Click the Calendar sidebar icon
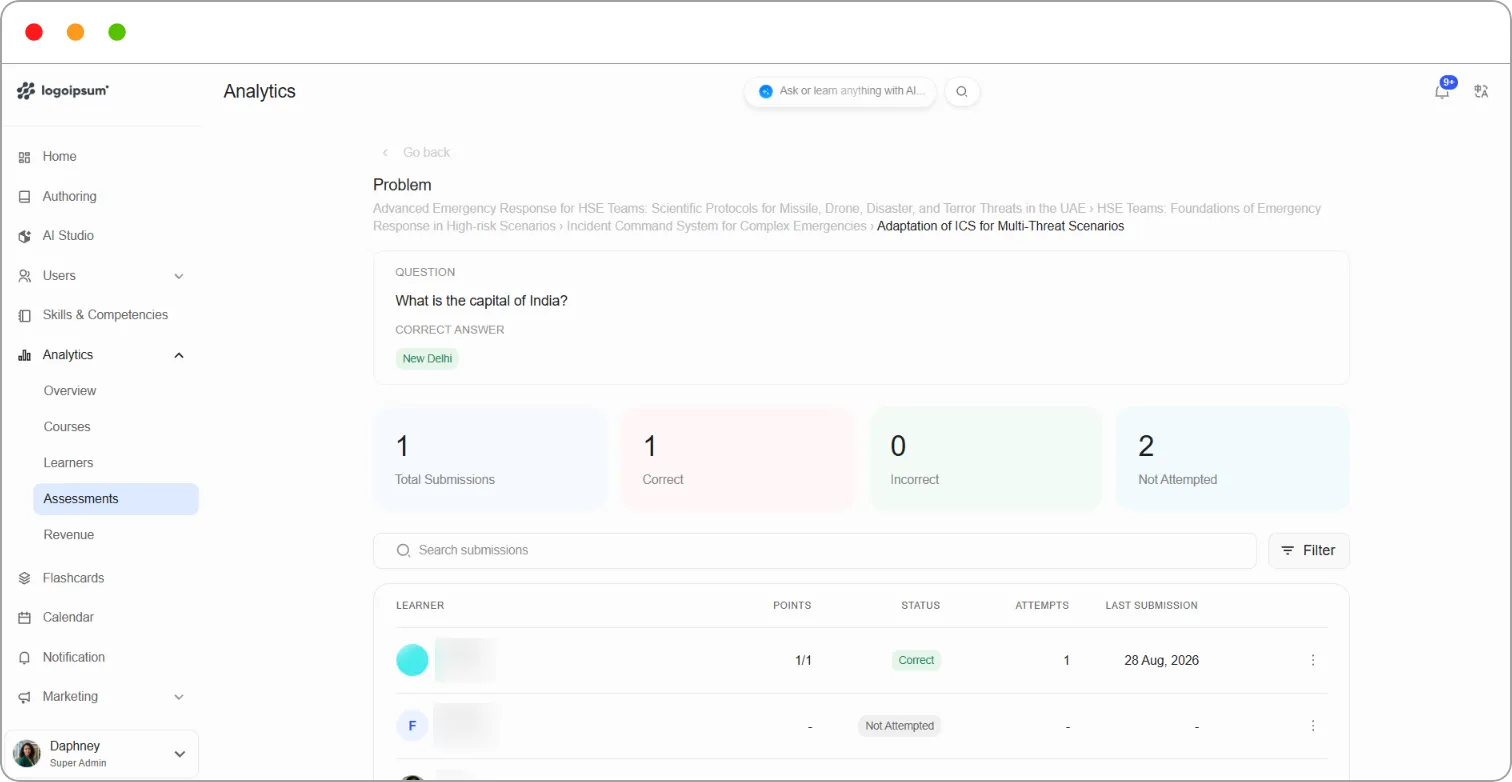The height and width of the screenshot is (782, 1512). (25, 618)
